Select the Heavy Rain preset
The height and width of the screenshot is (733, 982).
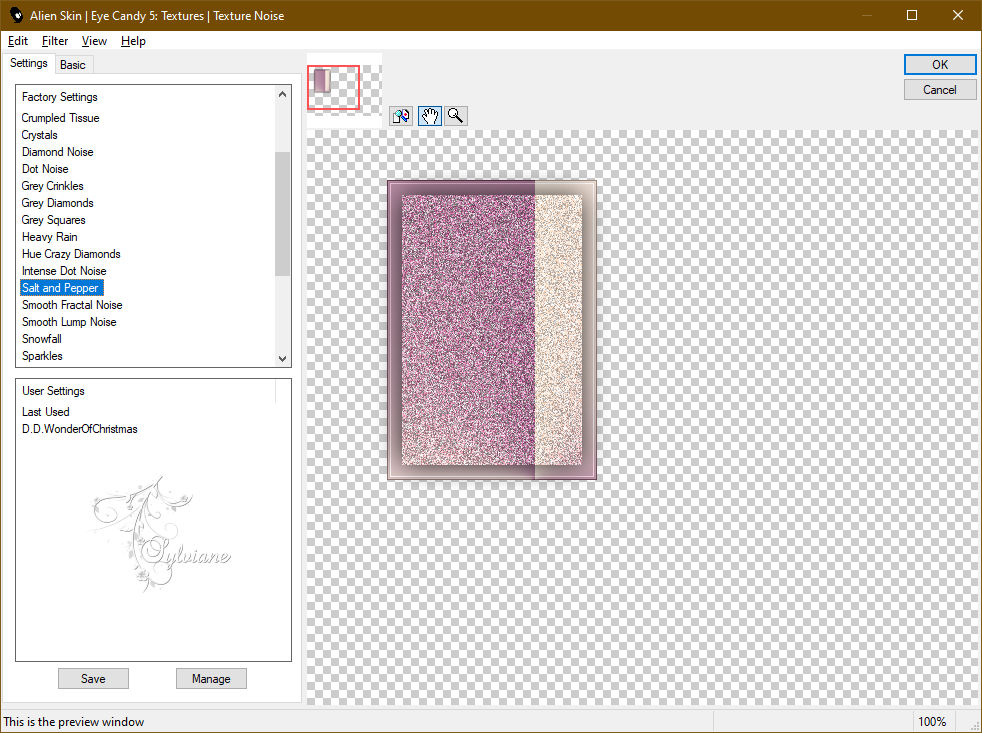[50, 237]
